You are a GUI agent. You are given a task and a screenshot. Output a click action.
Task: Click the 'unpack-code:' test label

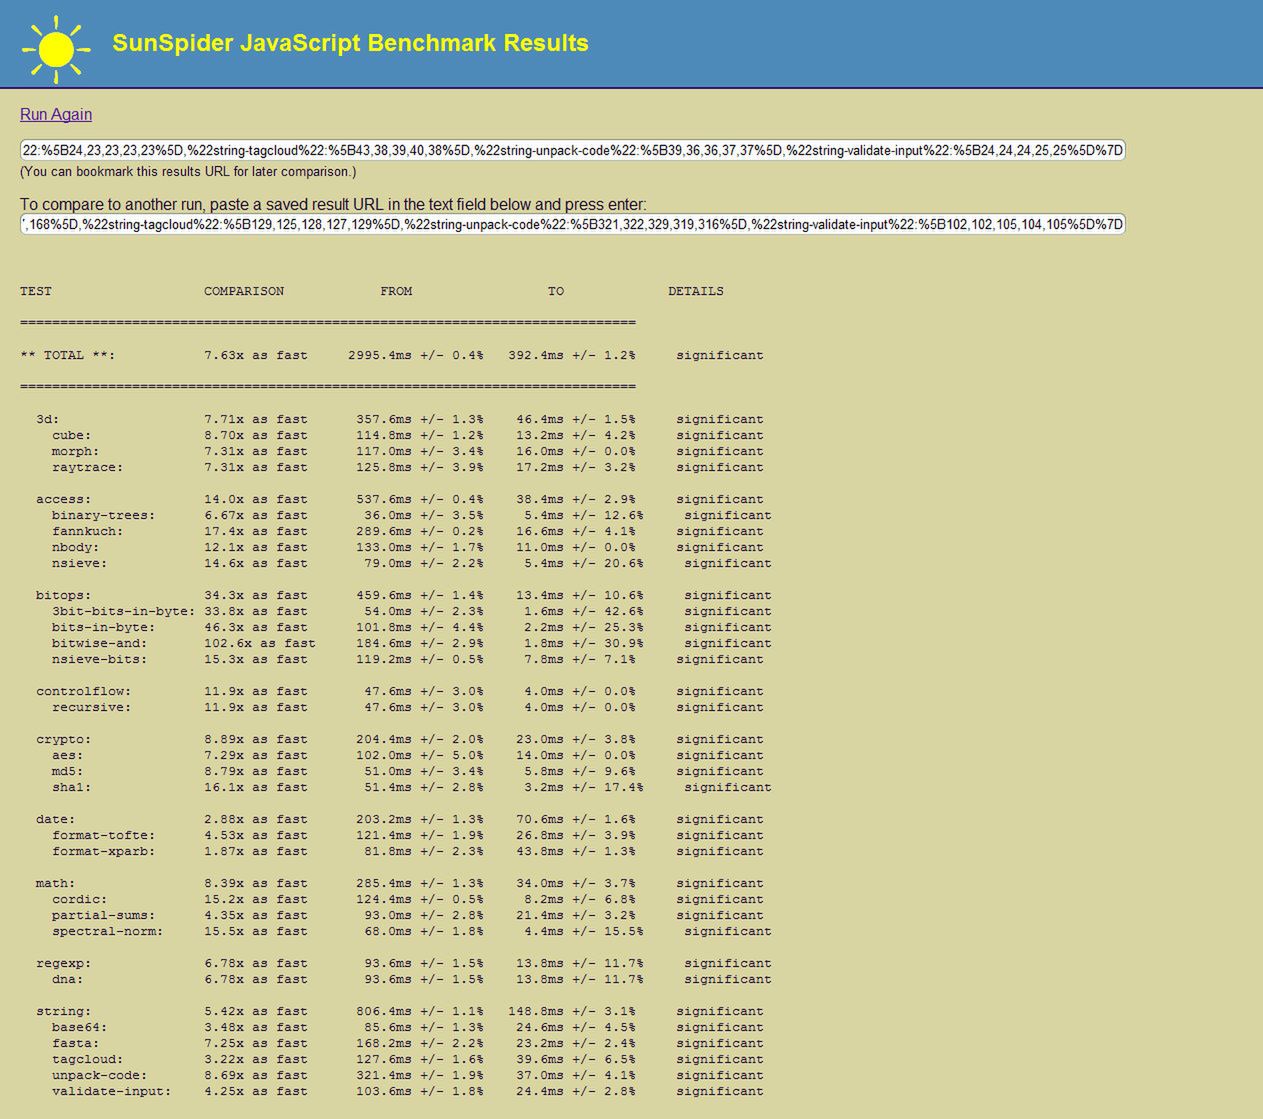(x=100, y=1076)
